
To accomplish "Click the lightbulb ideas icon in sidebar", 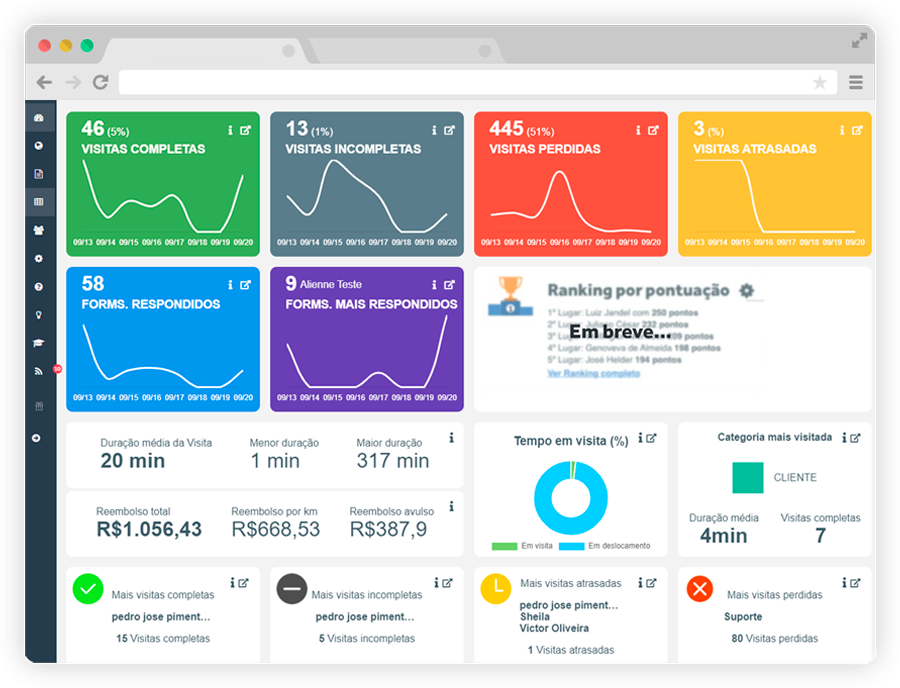I will tap(39, 314).
